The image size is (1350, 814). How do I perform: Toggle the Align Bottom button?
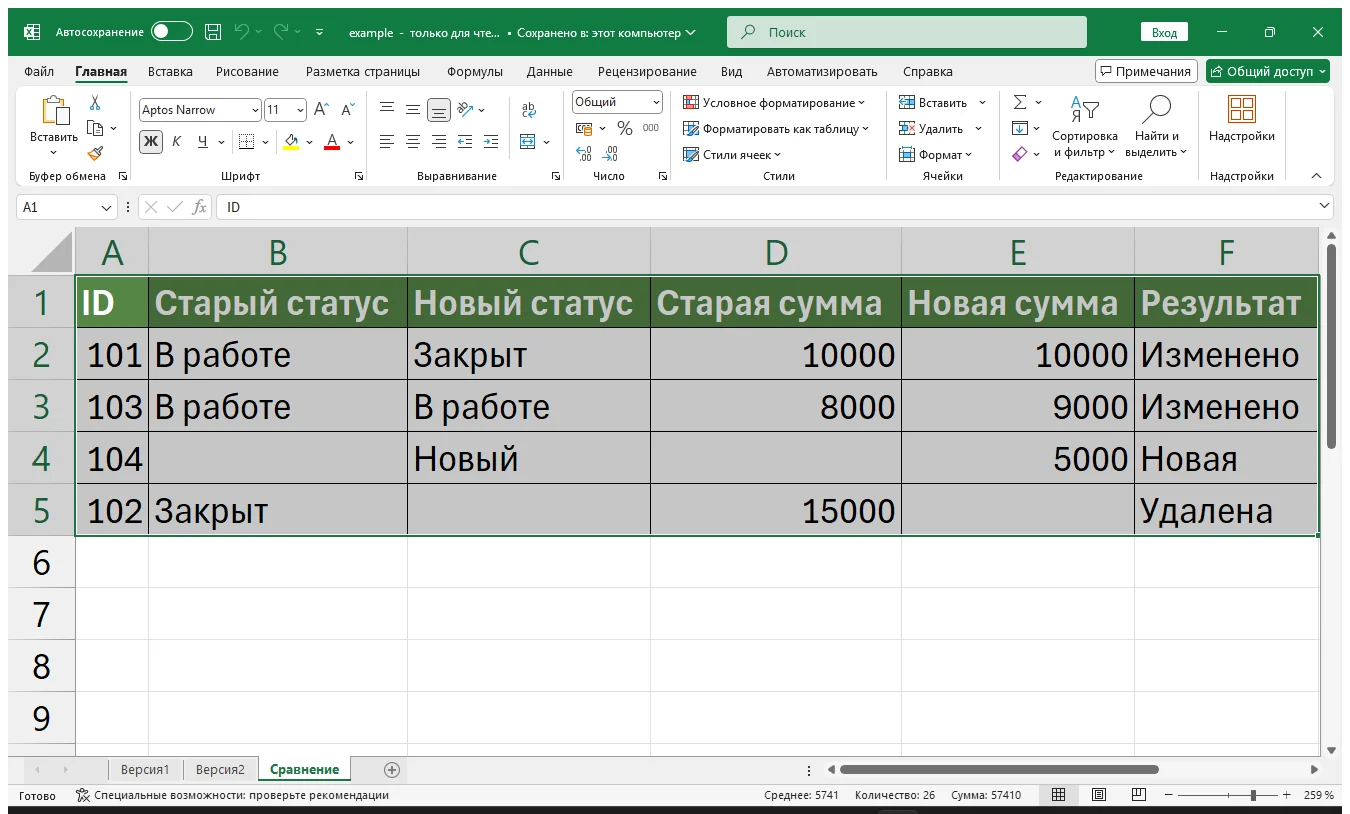click(x=439, y=110)
